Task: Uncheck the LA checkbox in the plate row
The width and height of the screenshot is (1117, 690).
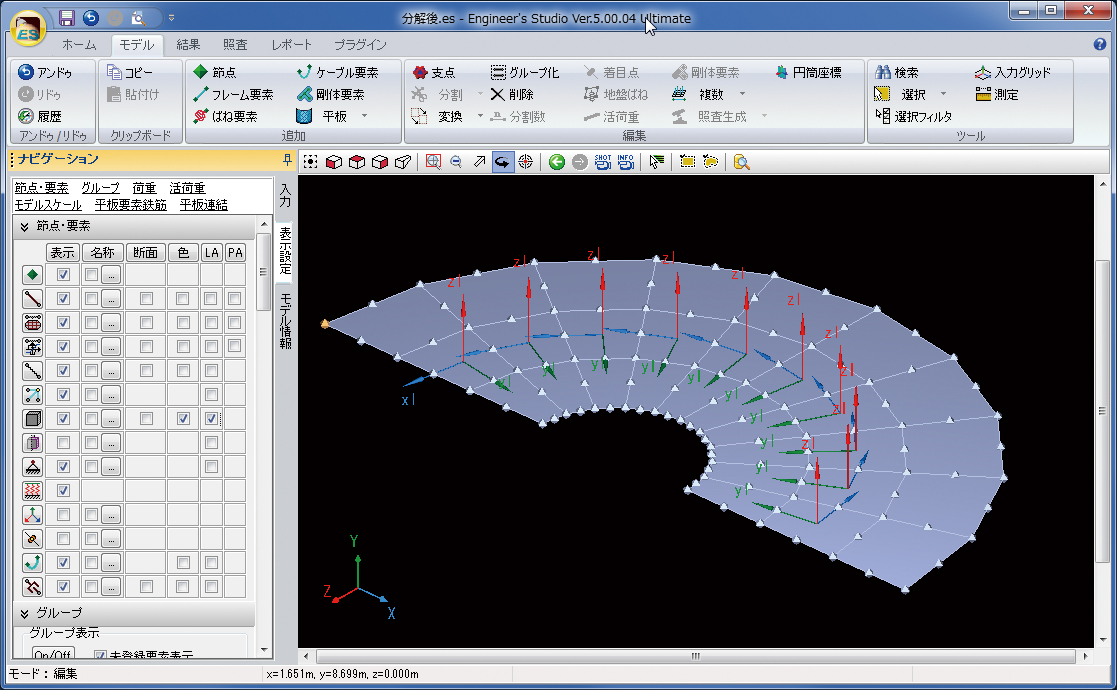Action: [211, 419]
